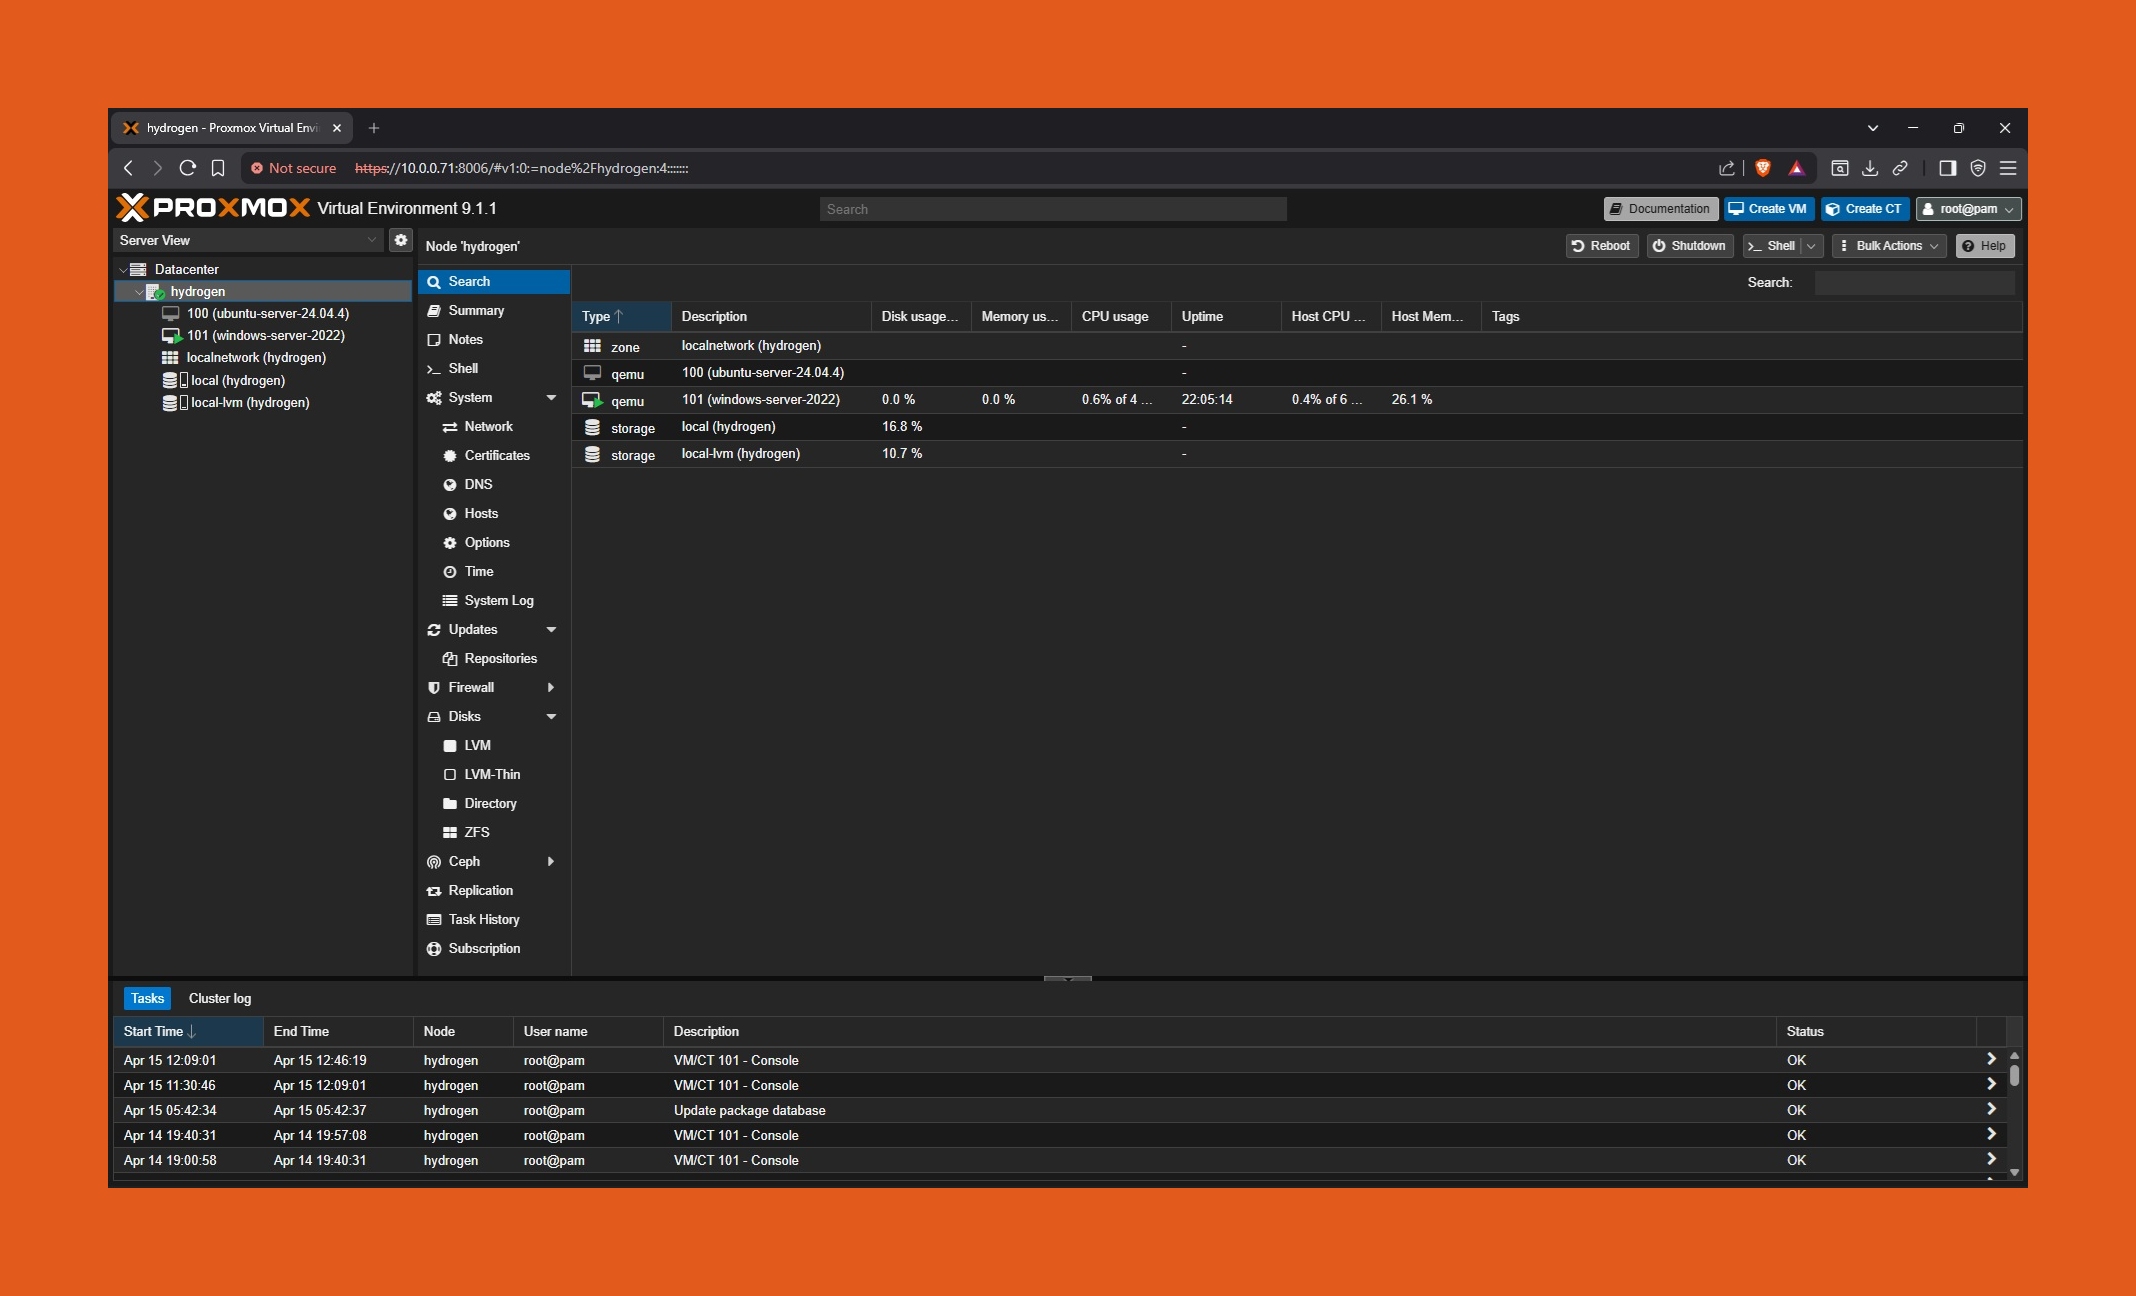Click the local-lvm storage icon in tree

tap(170, 403)
